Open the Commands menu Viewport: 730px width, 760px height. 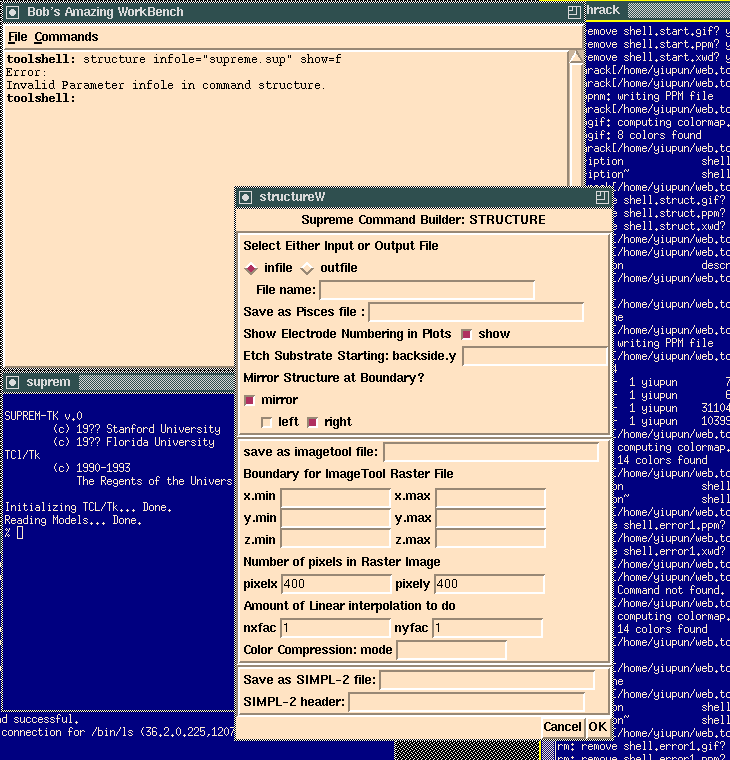66,37
